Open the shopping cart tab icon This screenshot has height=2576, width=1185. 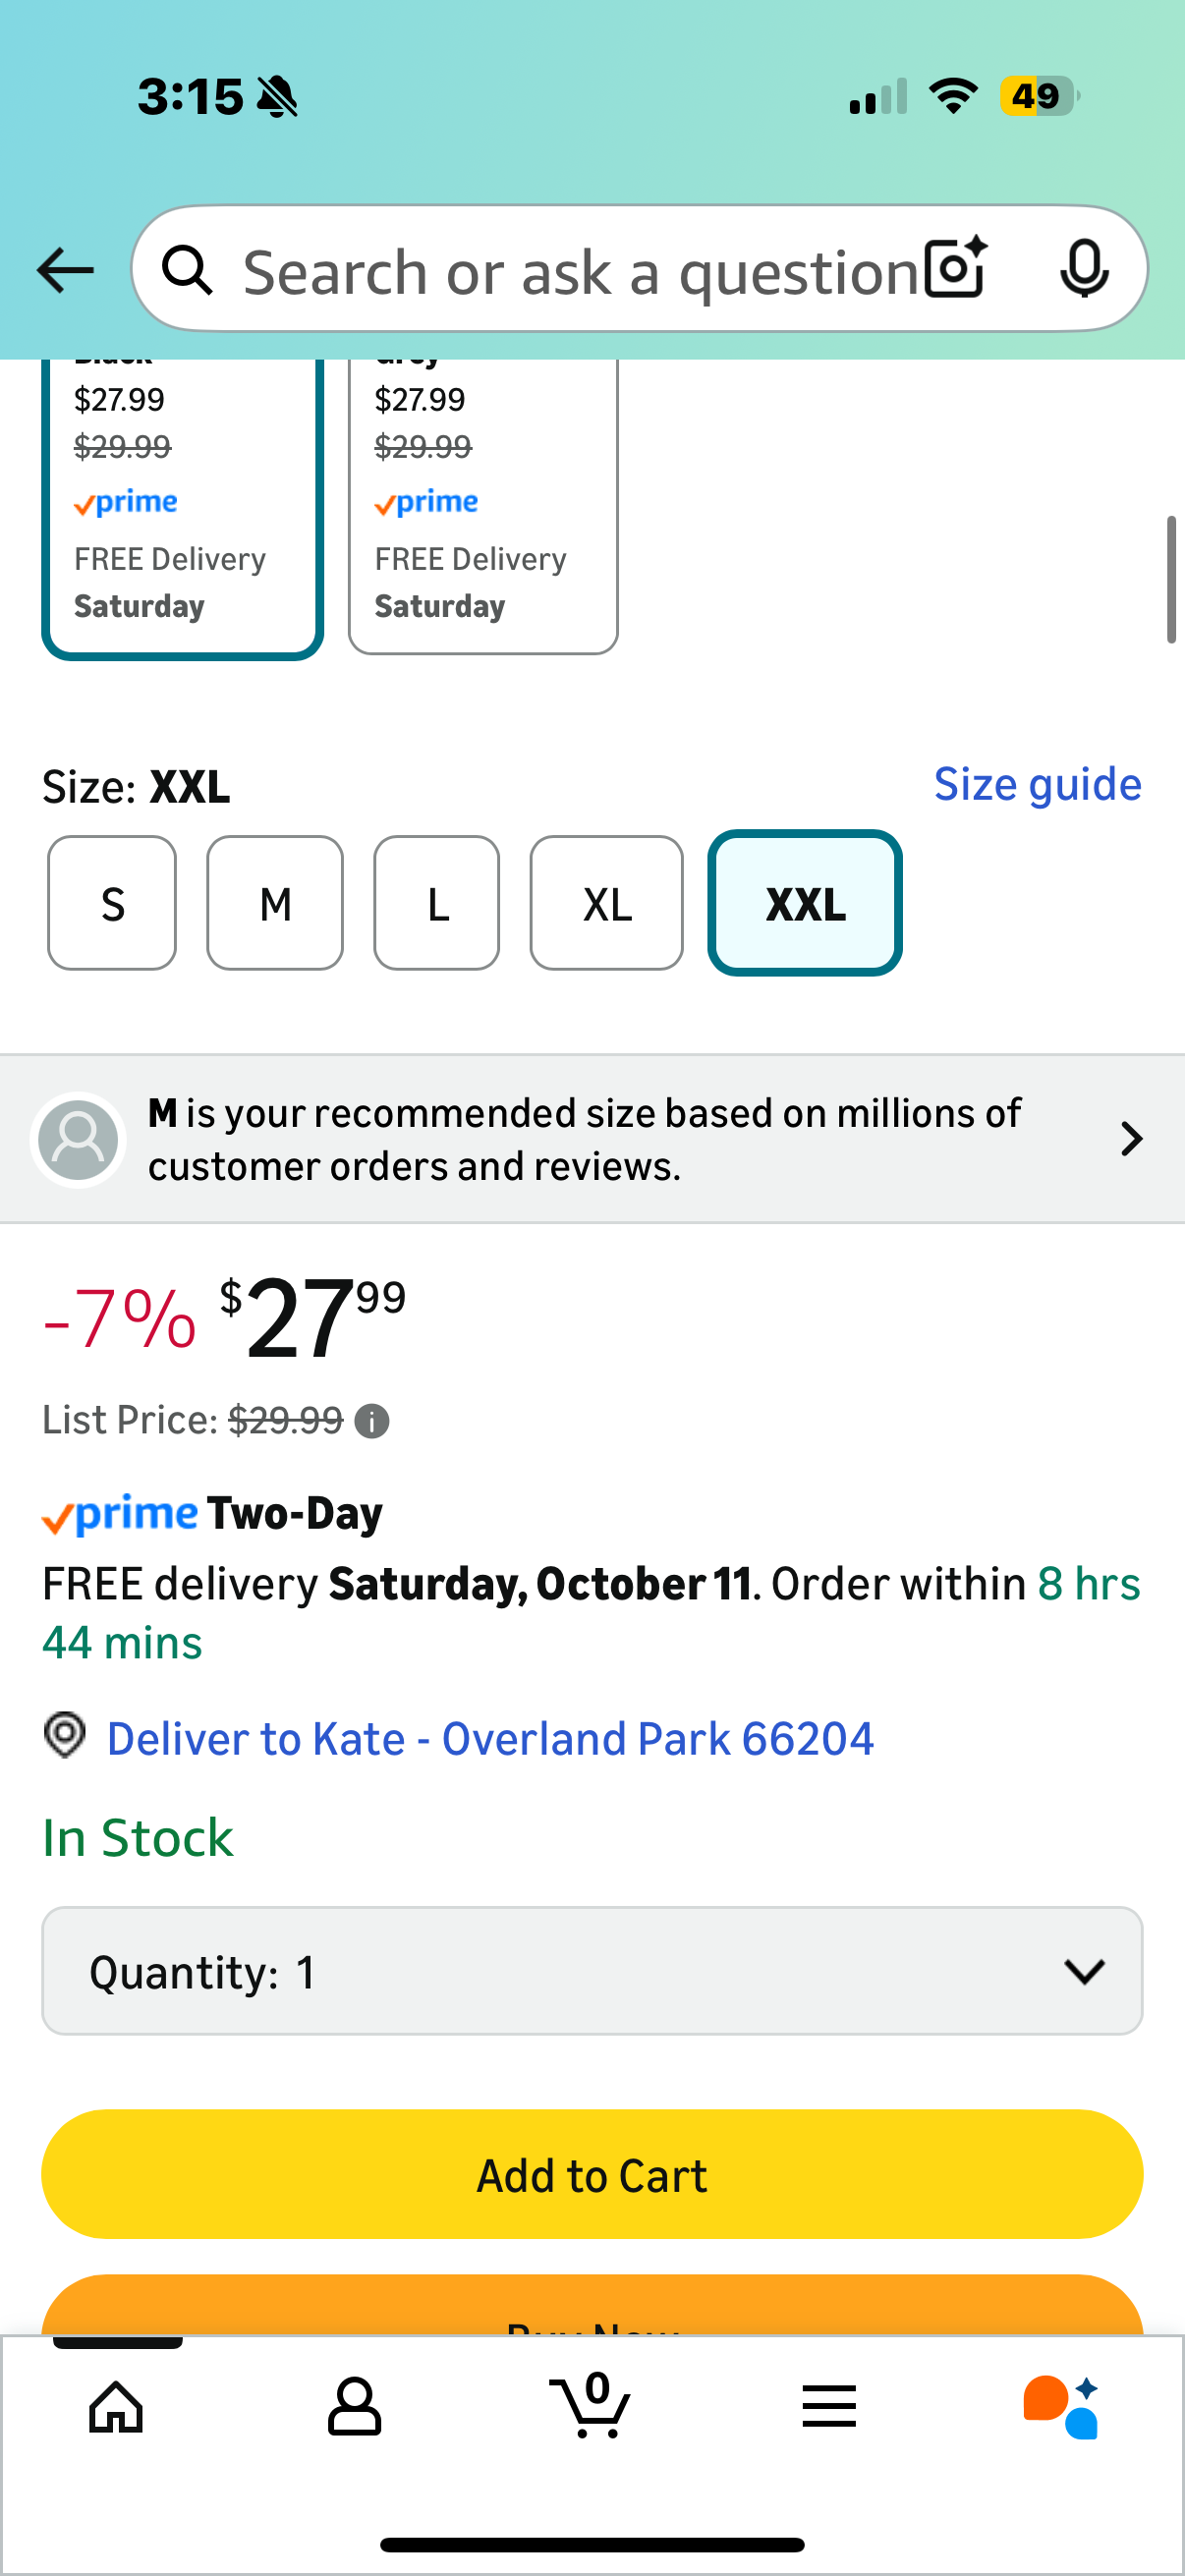[591, 2406]
